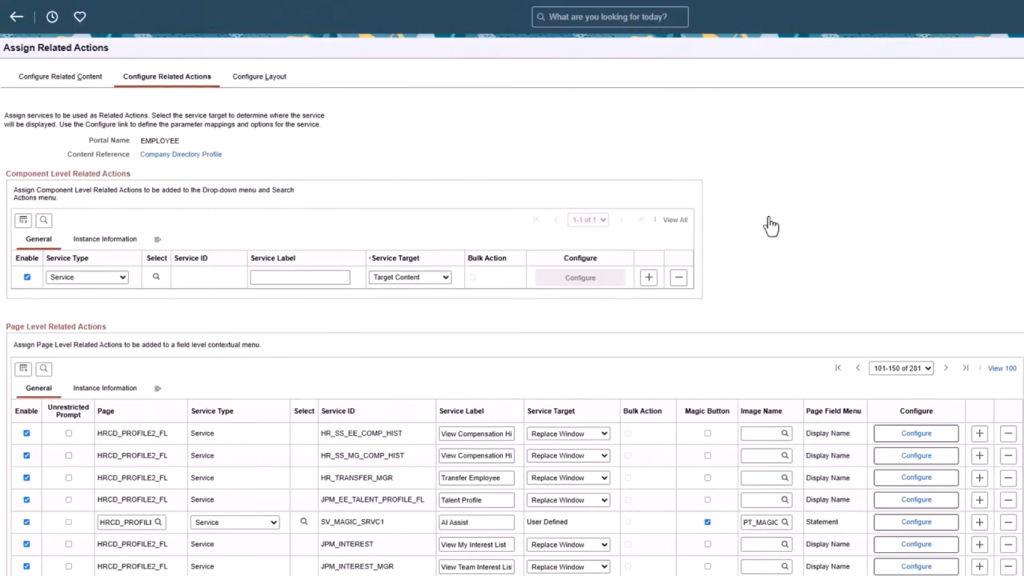Delete the SV_MAGIC_SRVC1 row
This screenshot has height=576, width=1024.
(x=1008, y=522)
